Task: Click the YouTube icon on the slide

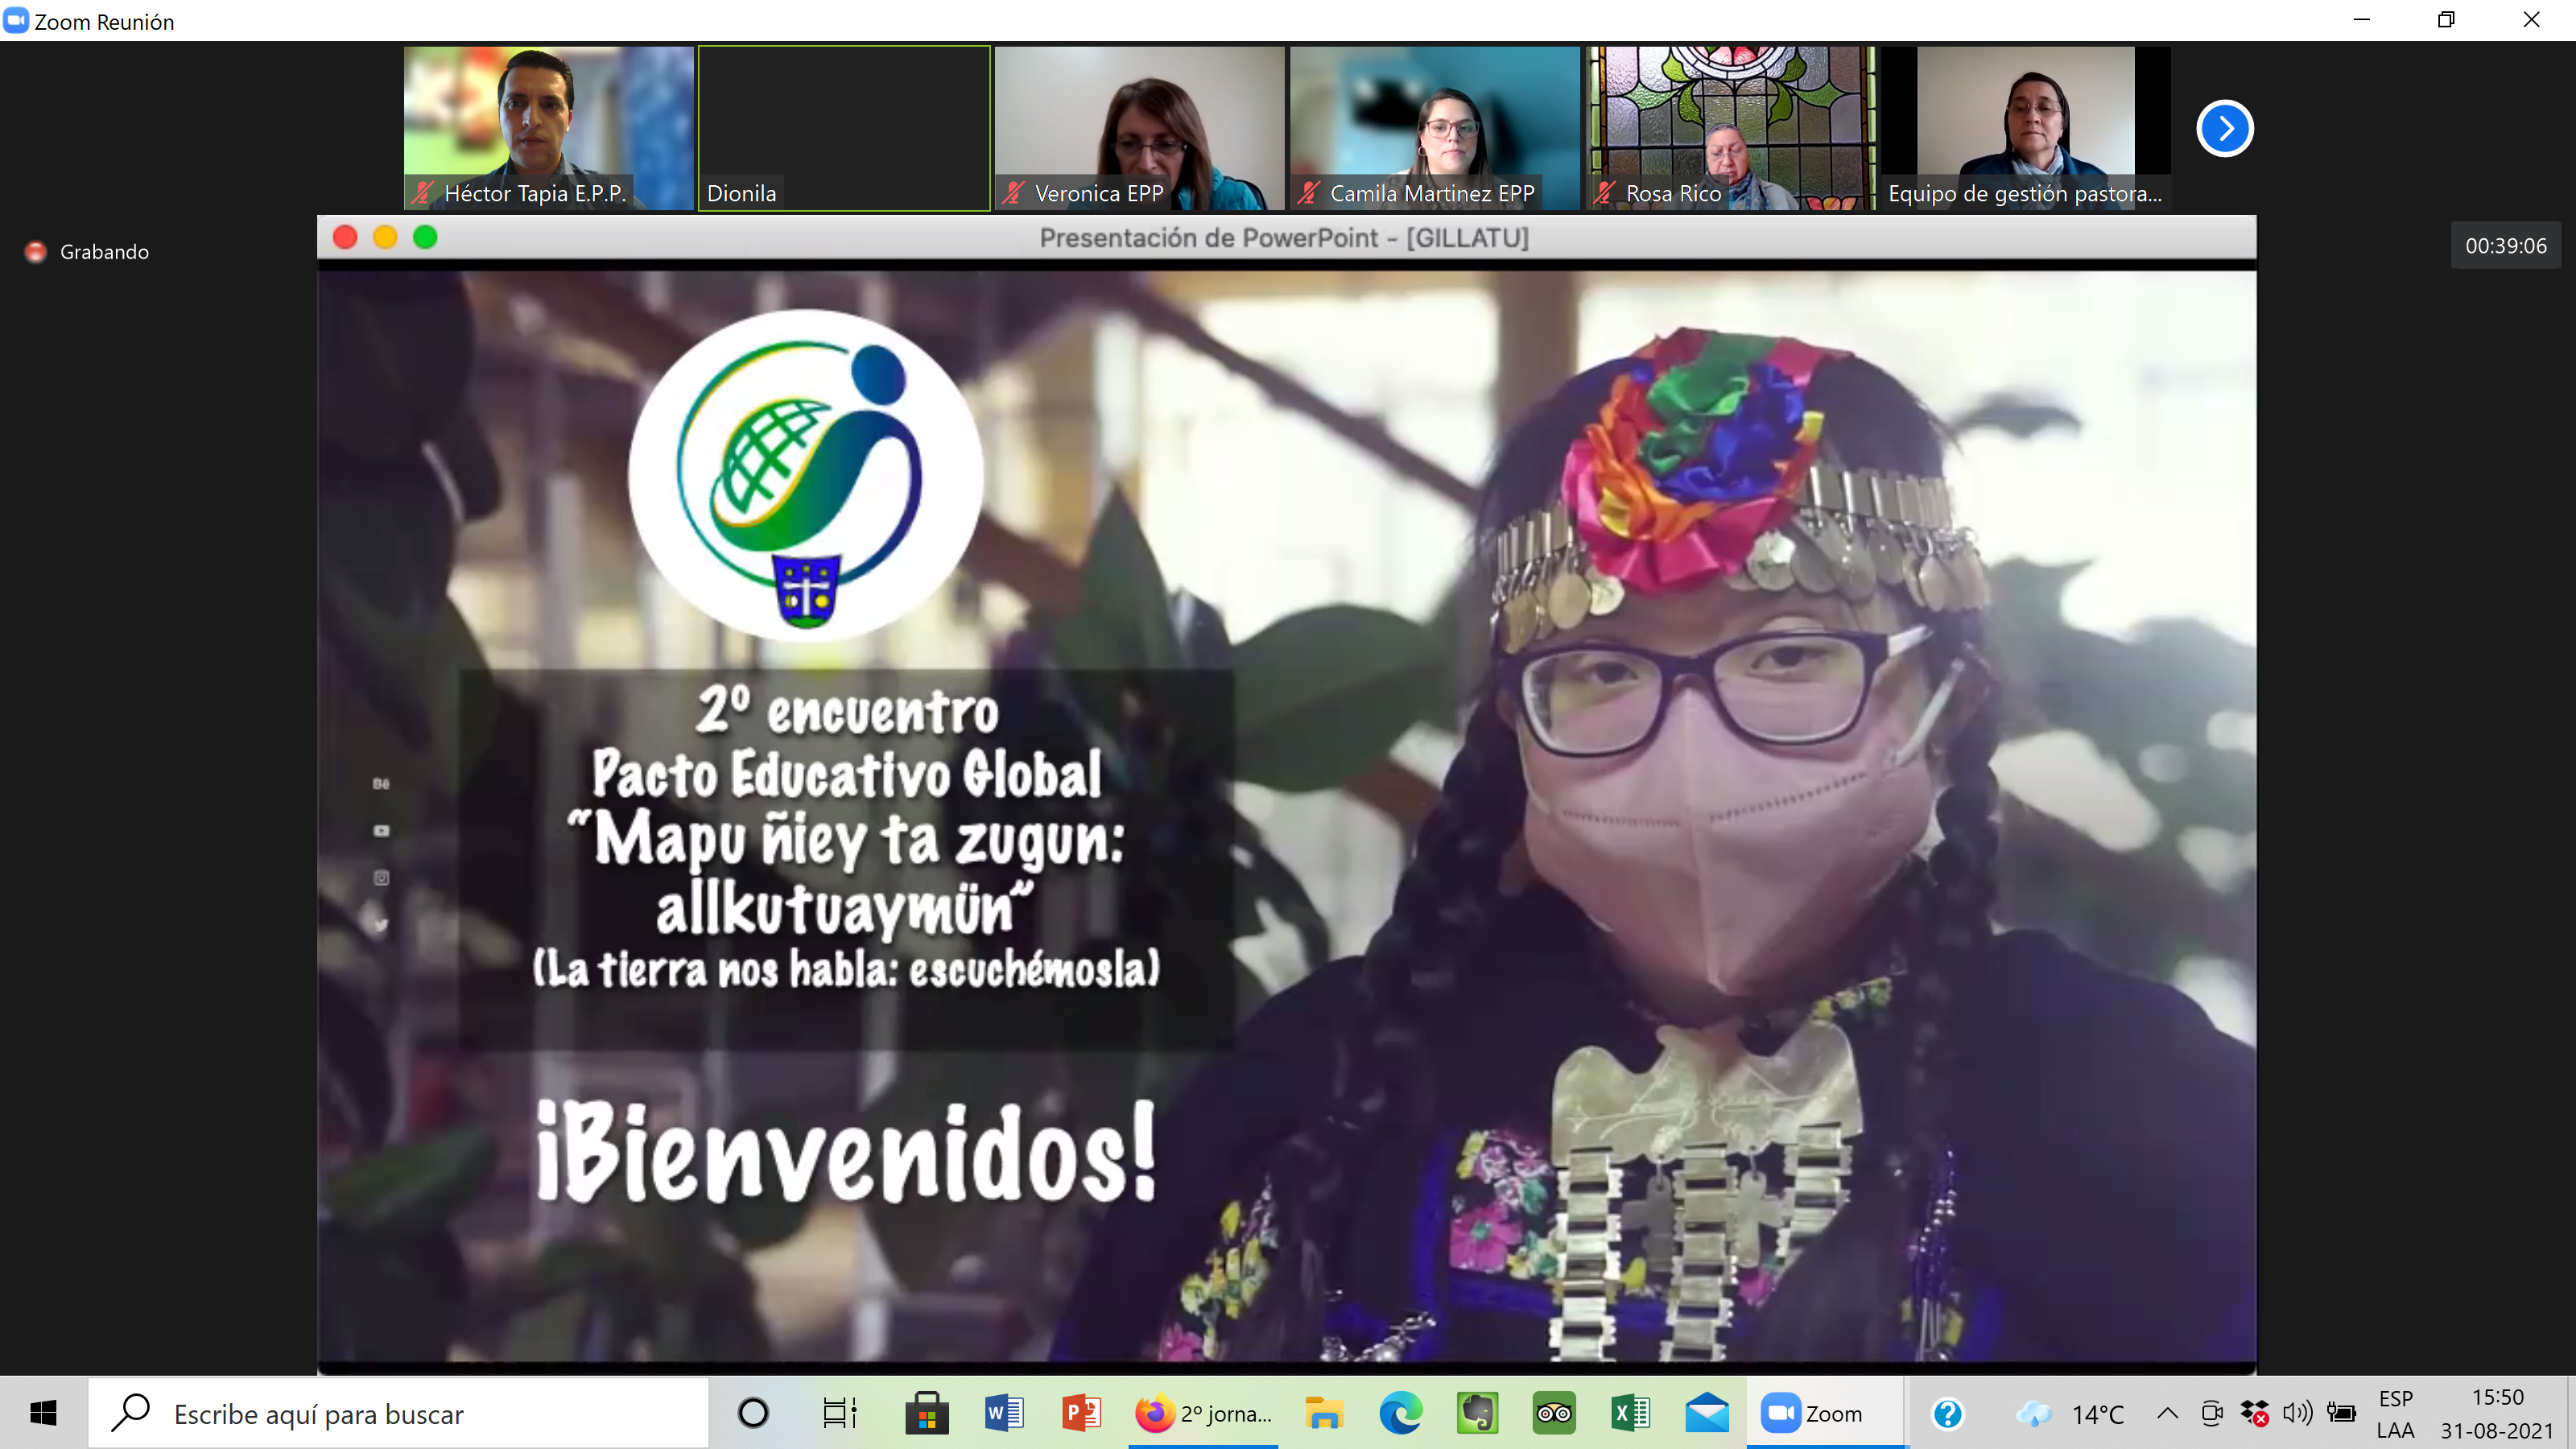Action: pos(381,830)
